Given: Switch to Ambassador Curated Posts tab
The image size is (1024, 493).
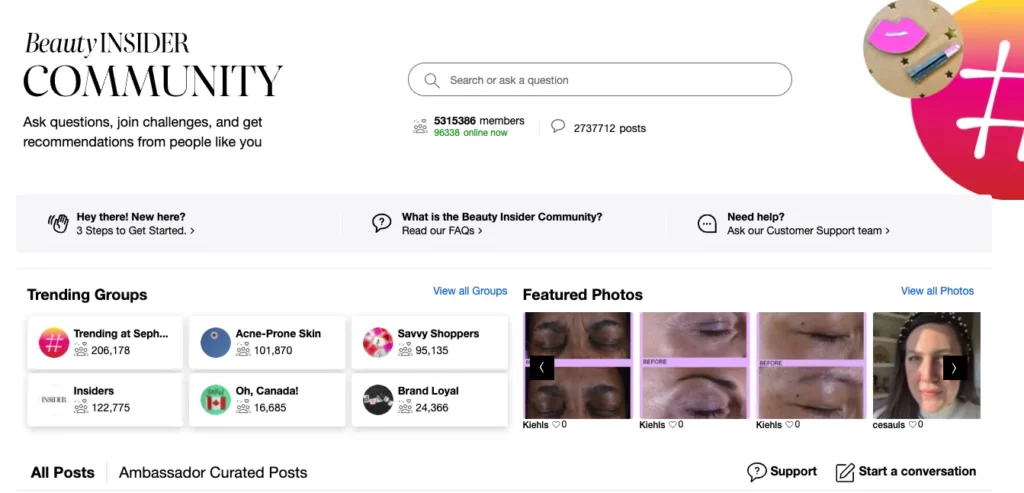Looking at the screenshot, I should (x=213, y=472).
